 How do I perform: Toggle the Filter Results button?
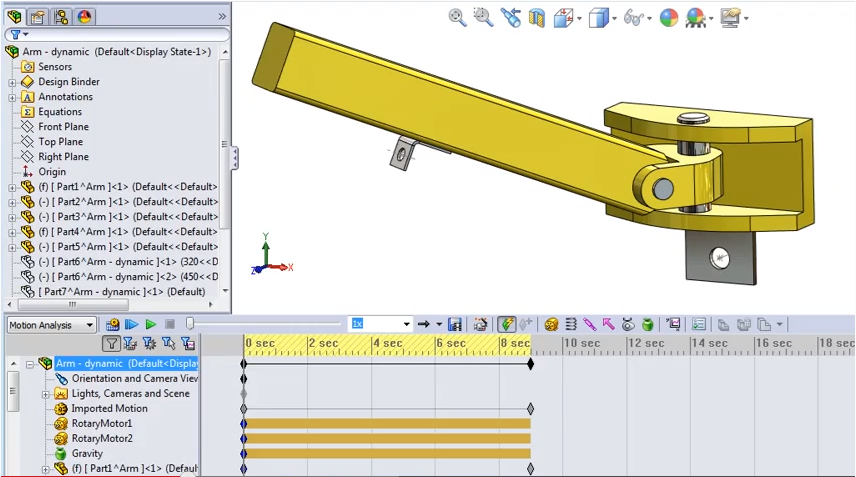[188, 343]
